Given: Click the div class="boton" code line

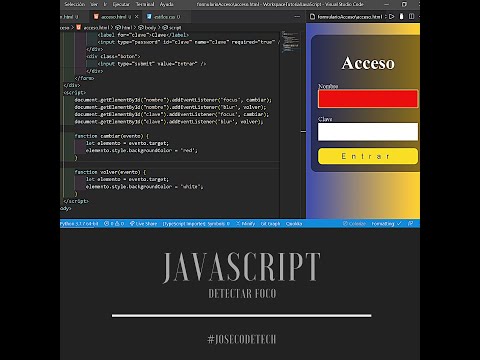Looking at the screenshot, I should click(x=113, y=56).
